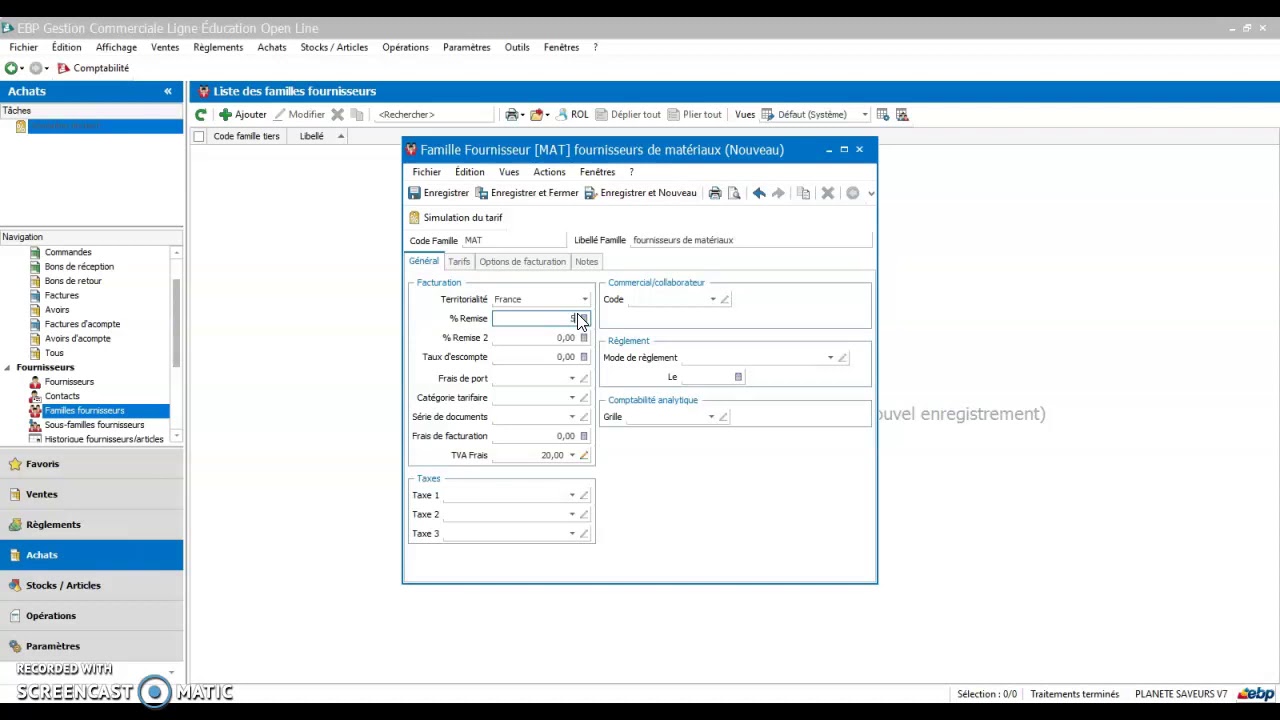
Task: Open the TVA Frais dropdown
Action: click(572, 455)
